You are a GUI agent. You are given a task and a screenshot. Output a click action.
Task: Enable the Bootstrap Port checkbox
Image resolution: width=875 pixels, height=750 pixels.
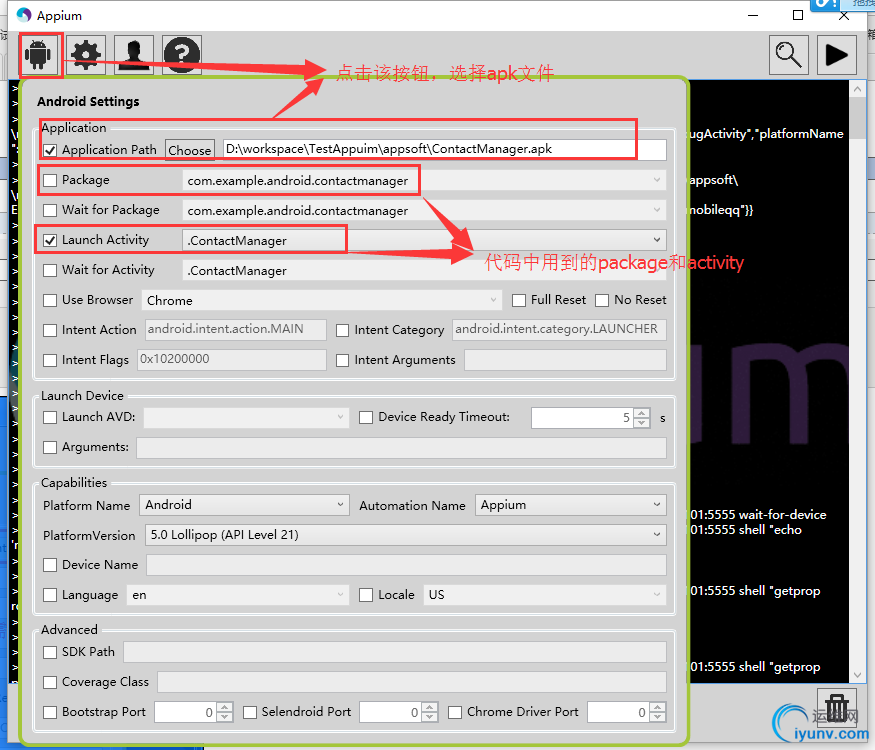click(x=50, y=712)
